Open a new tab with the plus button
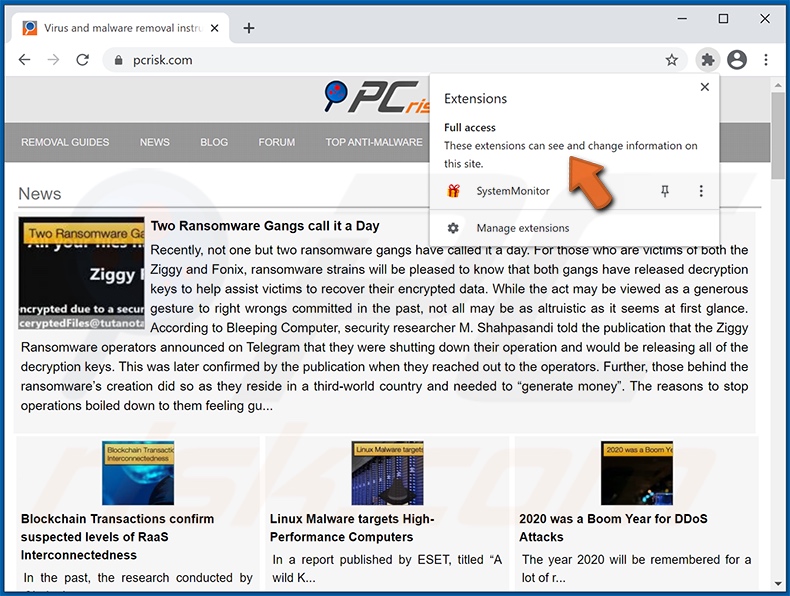Image resolution: width=790 pixels, height=596 pixels. point(248,28)
